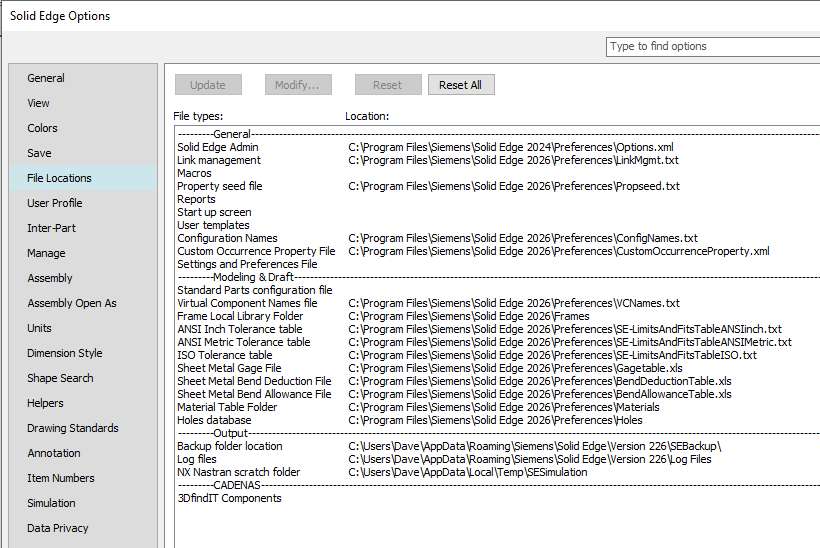Viewport: 820px width, 548px height.
Task: Click the SESimulation Temp folder path
Action: 468,473
